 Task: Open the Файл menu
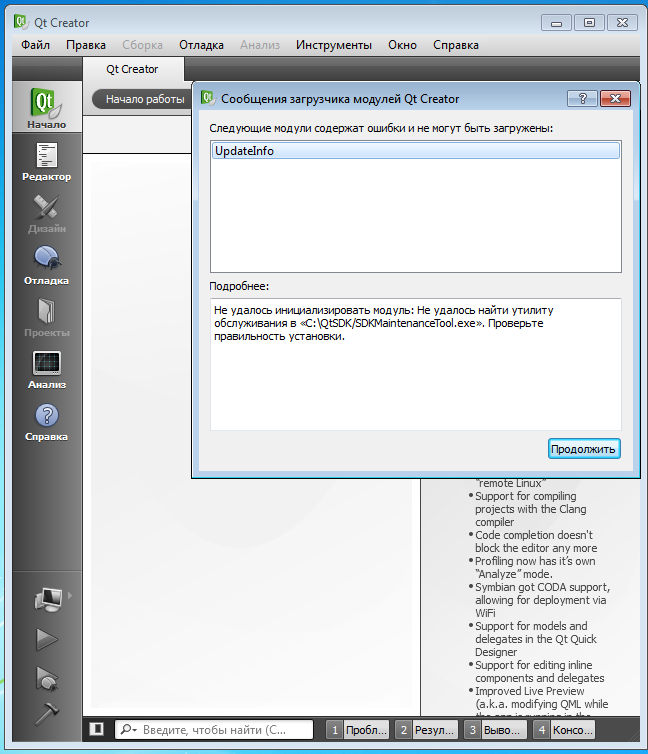pyautogui.click(x=35, y=45)
